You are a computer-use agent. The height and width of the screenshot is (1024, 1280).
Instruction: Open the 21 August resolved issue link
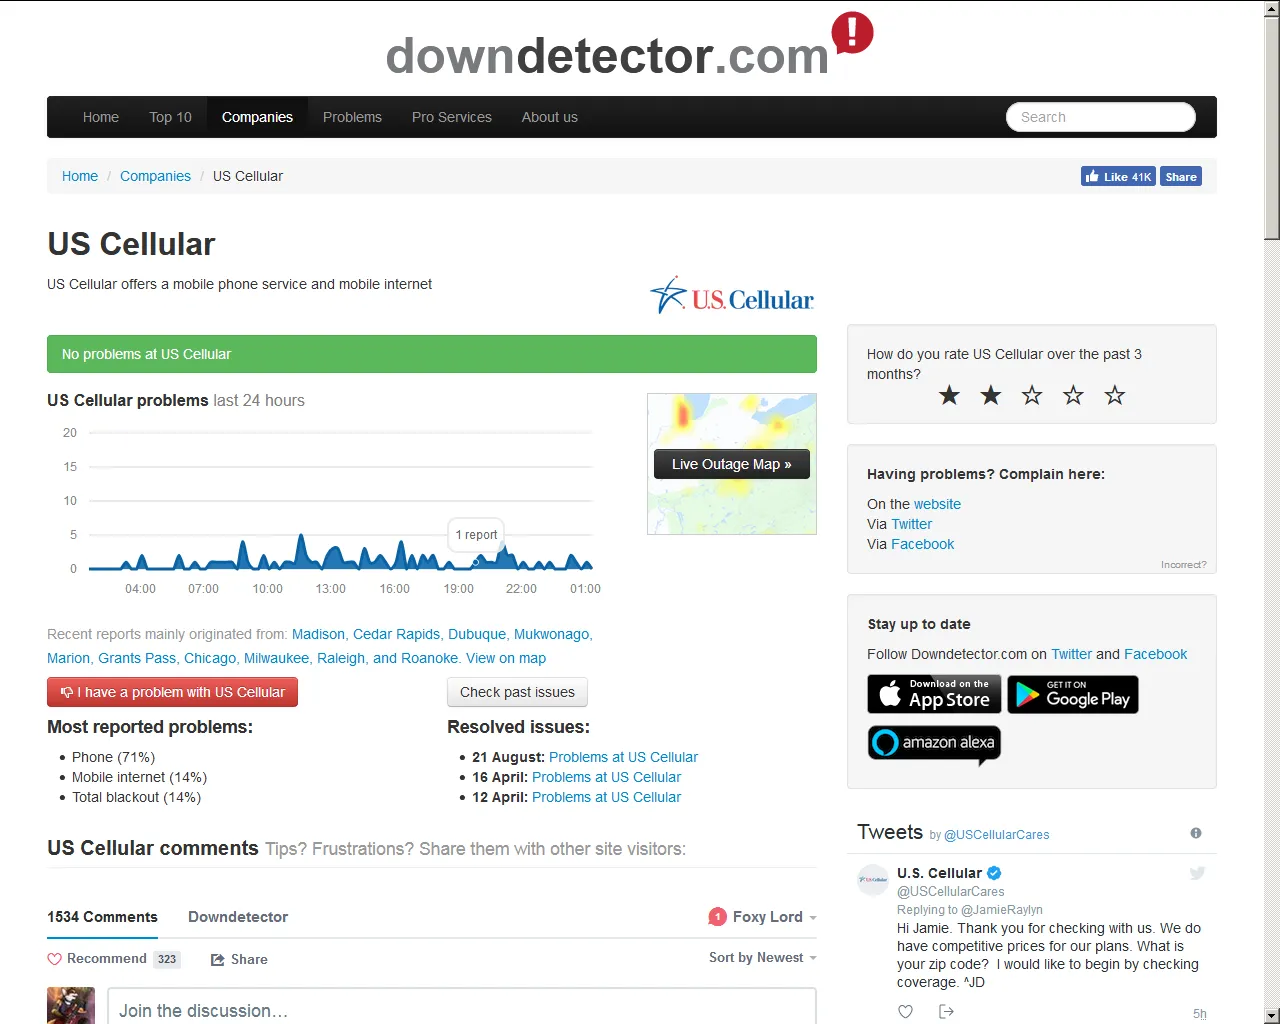coord(623,757)
